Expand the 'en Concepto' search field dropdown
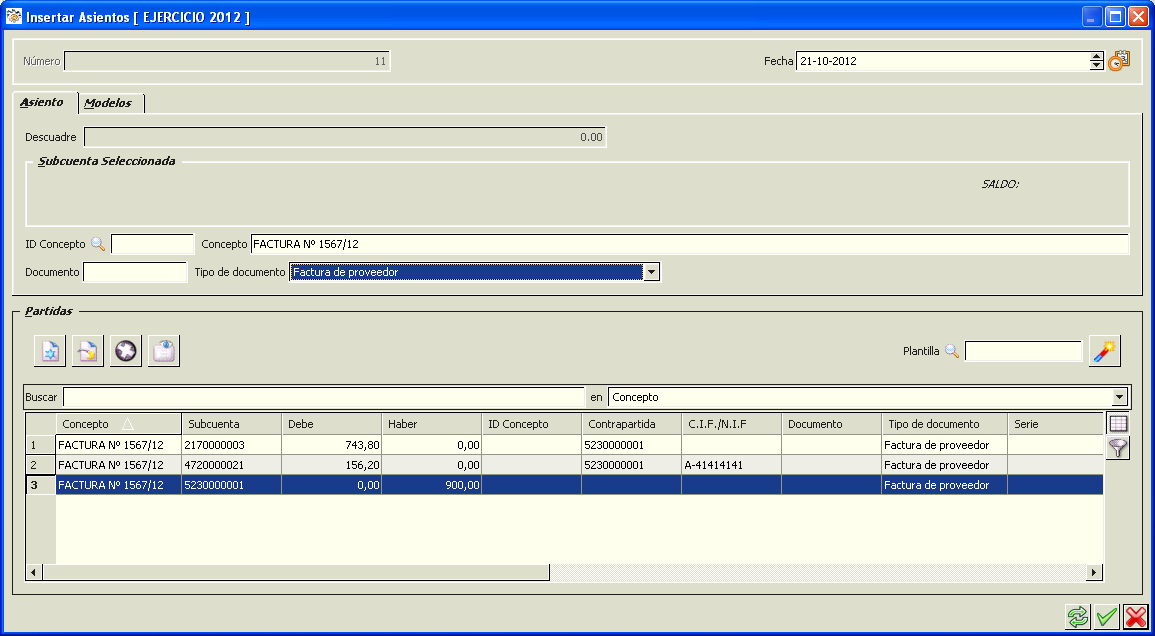1155x636 pixels. [x=1120, y=397]
